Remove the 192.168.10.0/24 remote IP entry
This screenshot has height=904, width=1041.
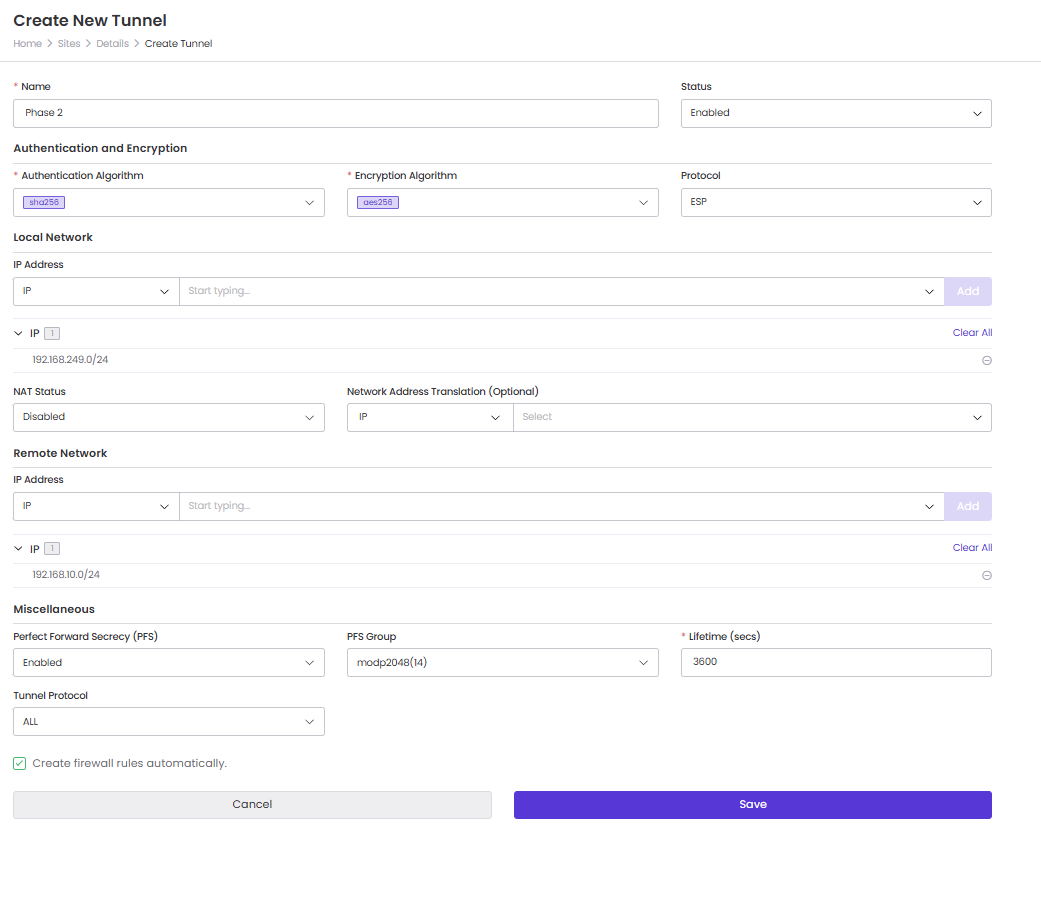coord(987,575)
